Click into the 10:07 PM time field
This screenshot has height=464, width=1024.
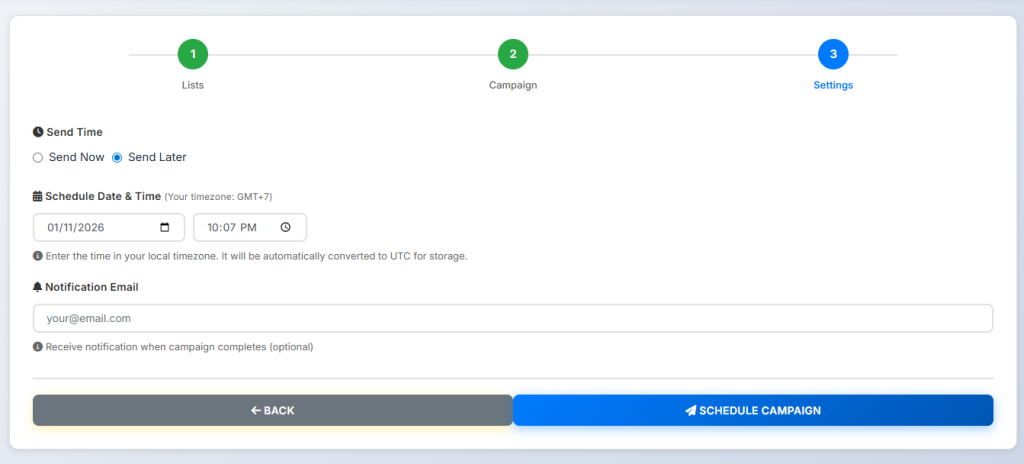tap(235, 227)
